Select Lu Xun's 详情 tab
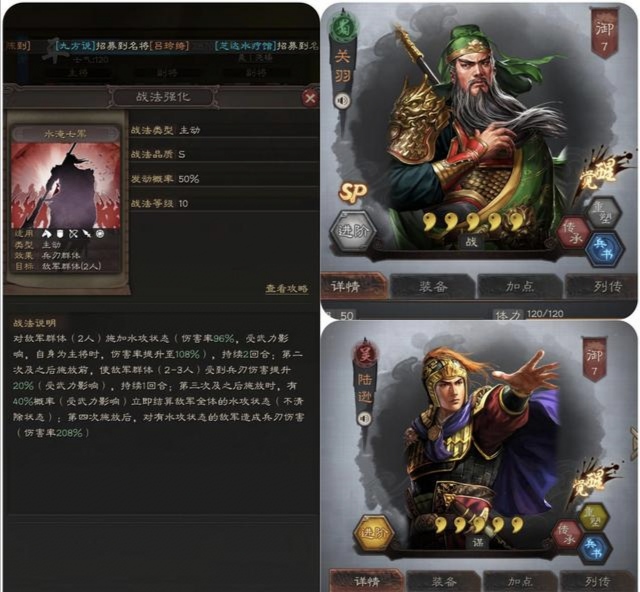Screen dimensions: 640x592 (365, 580)
